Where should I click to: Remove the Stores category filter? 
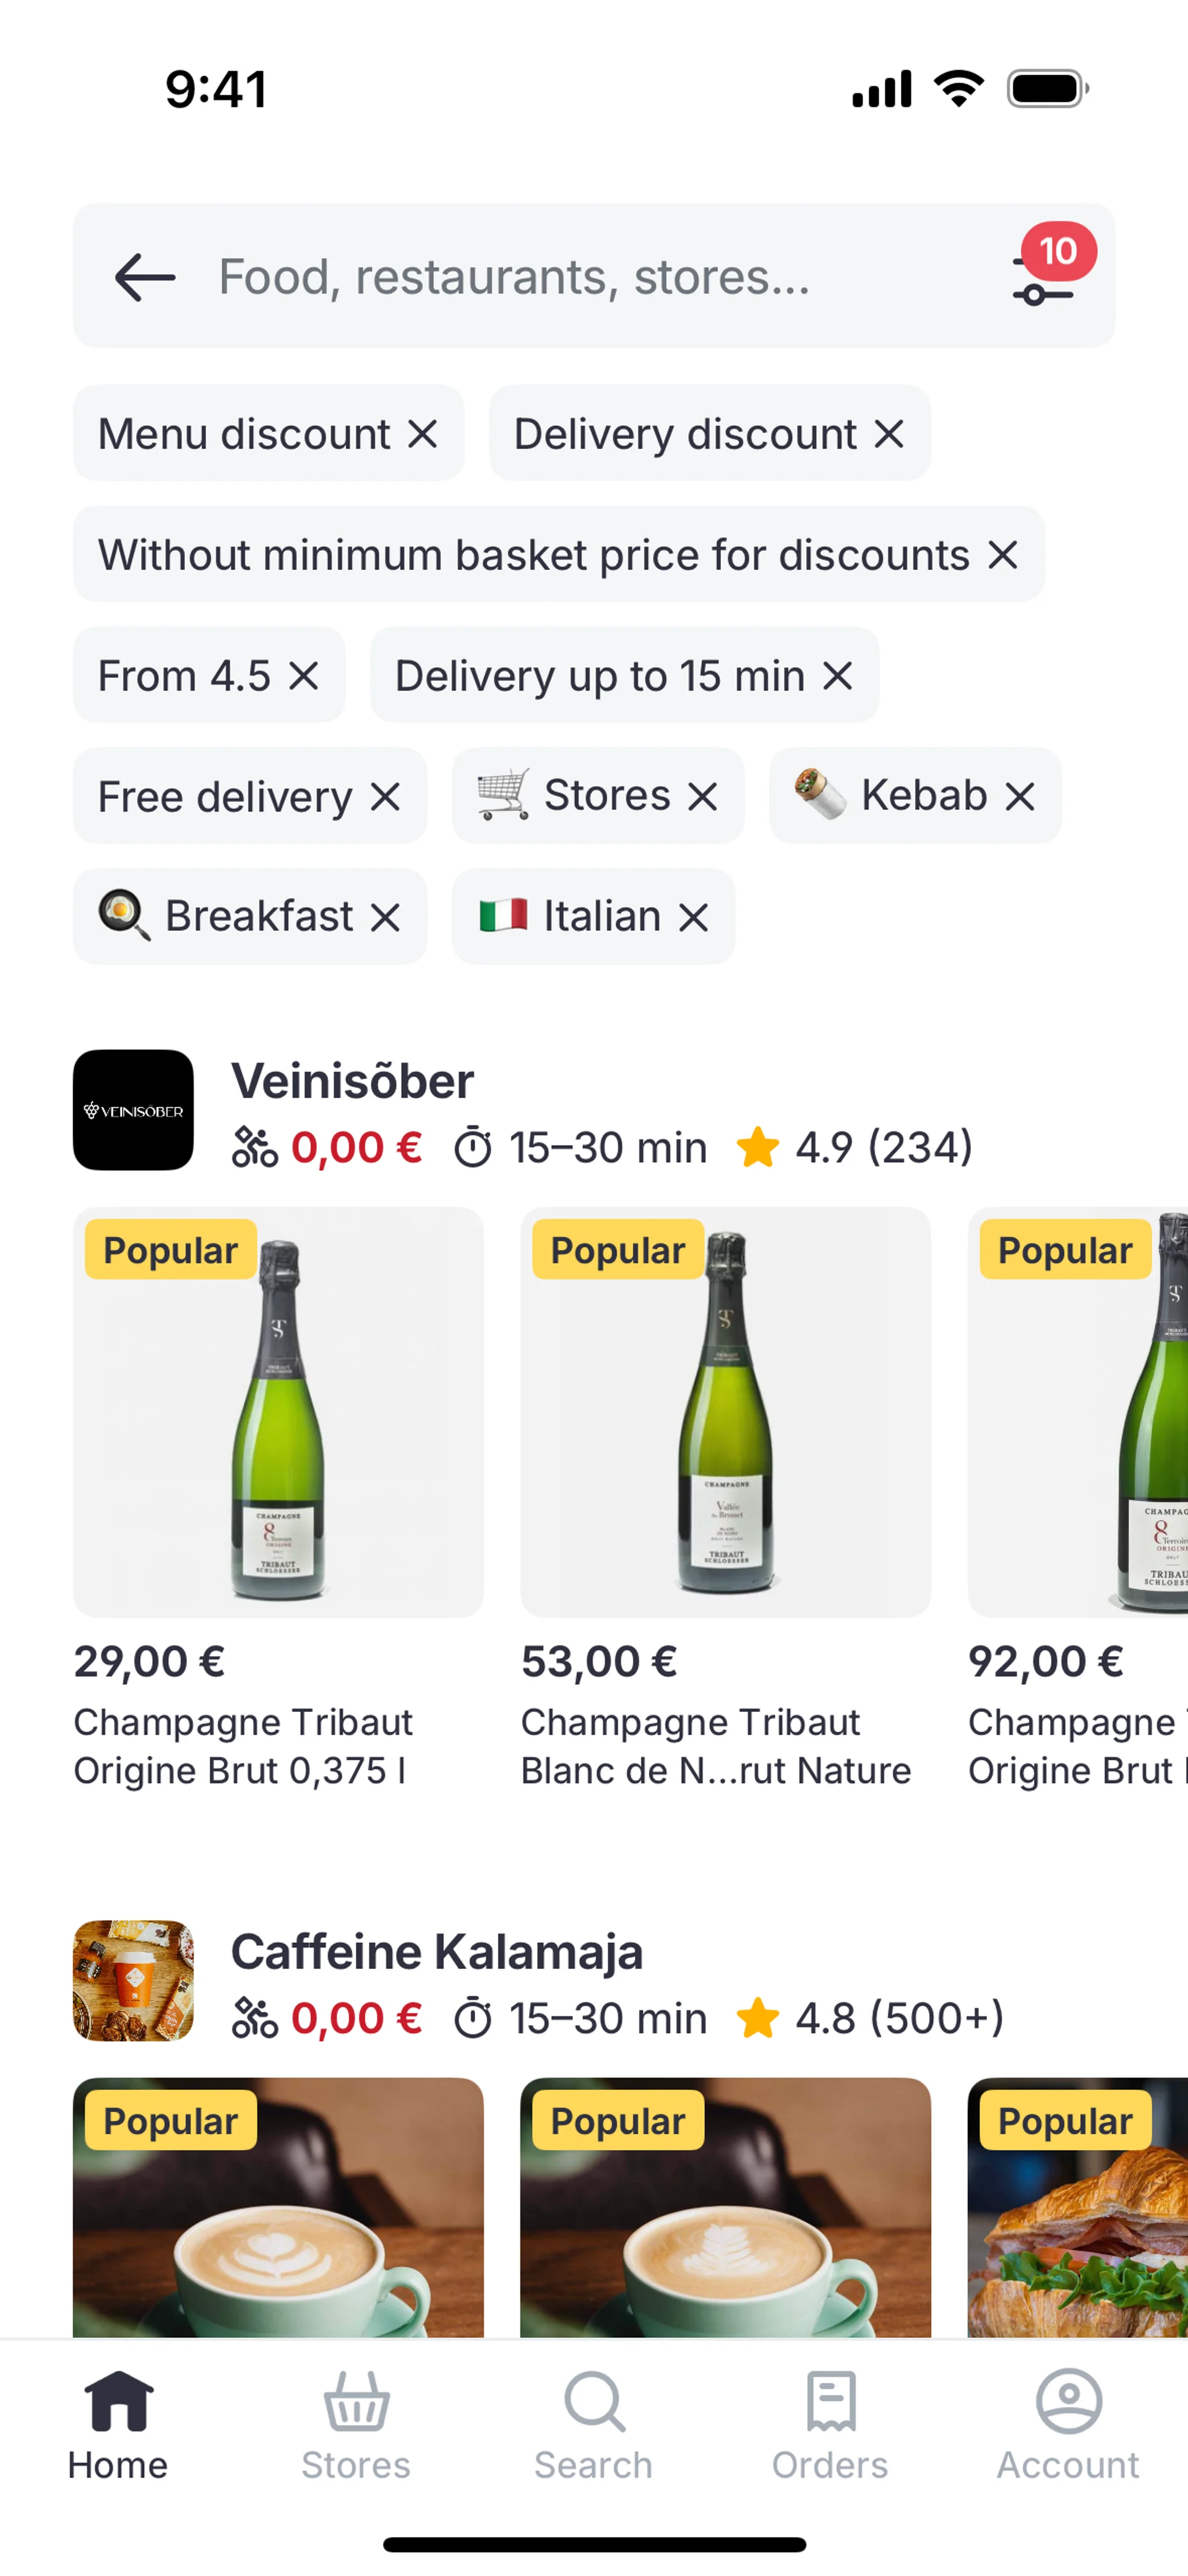703,797
